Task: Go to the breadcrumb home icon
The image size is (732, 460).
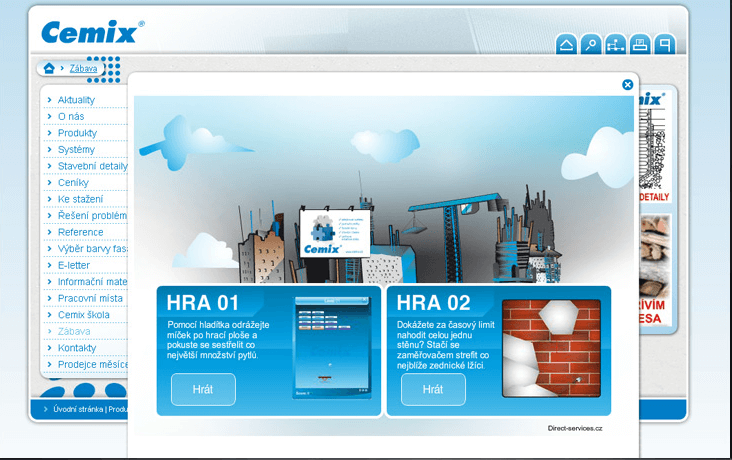Action: coord(49,68)
